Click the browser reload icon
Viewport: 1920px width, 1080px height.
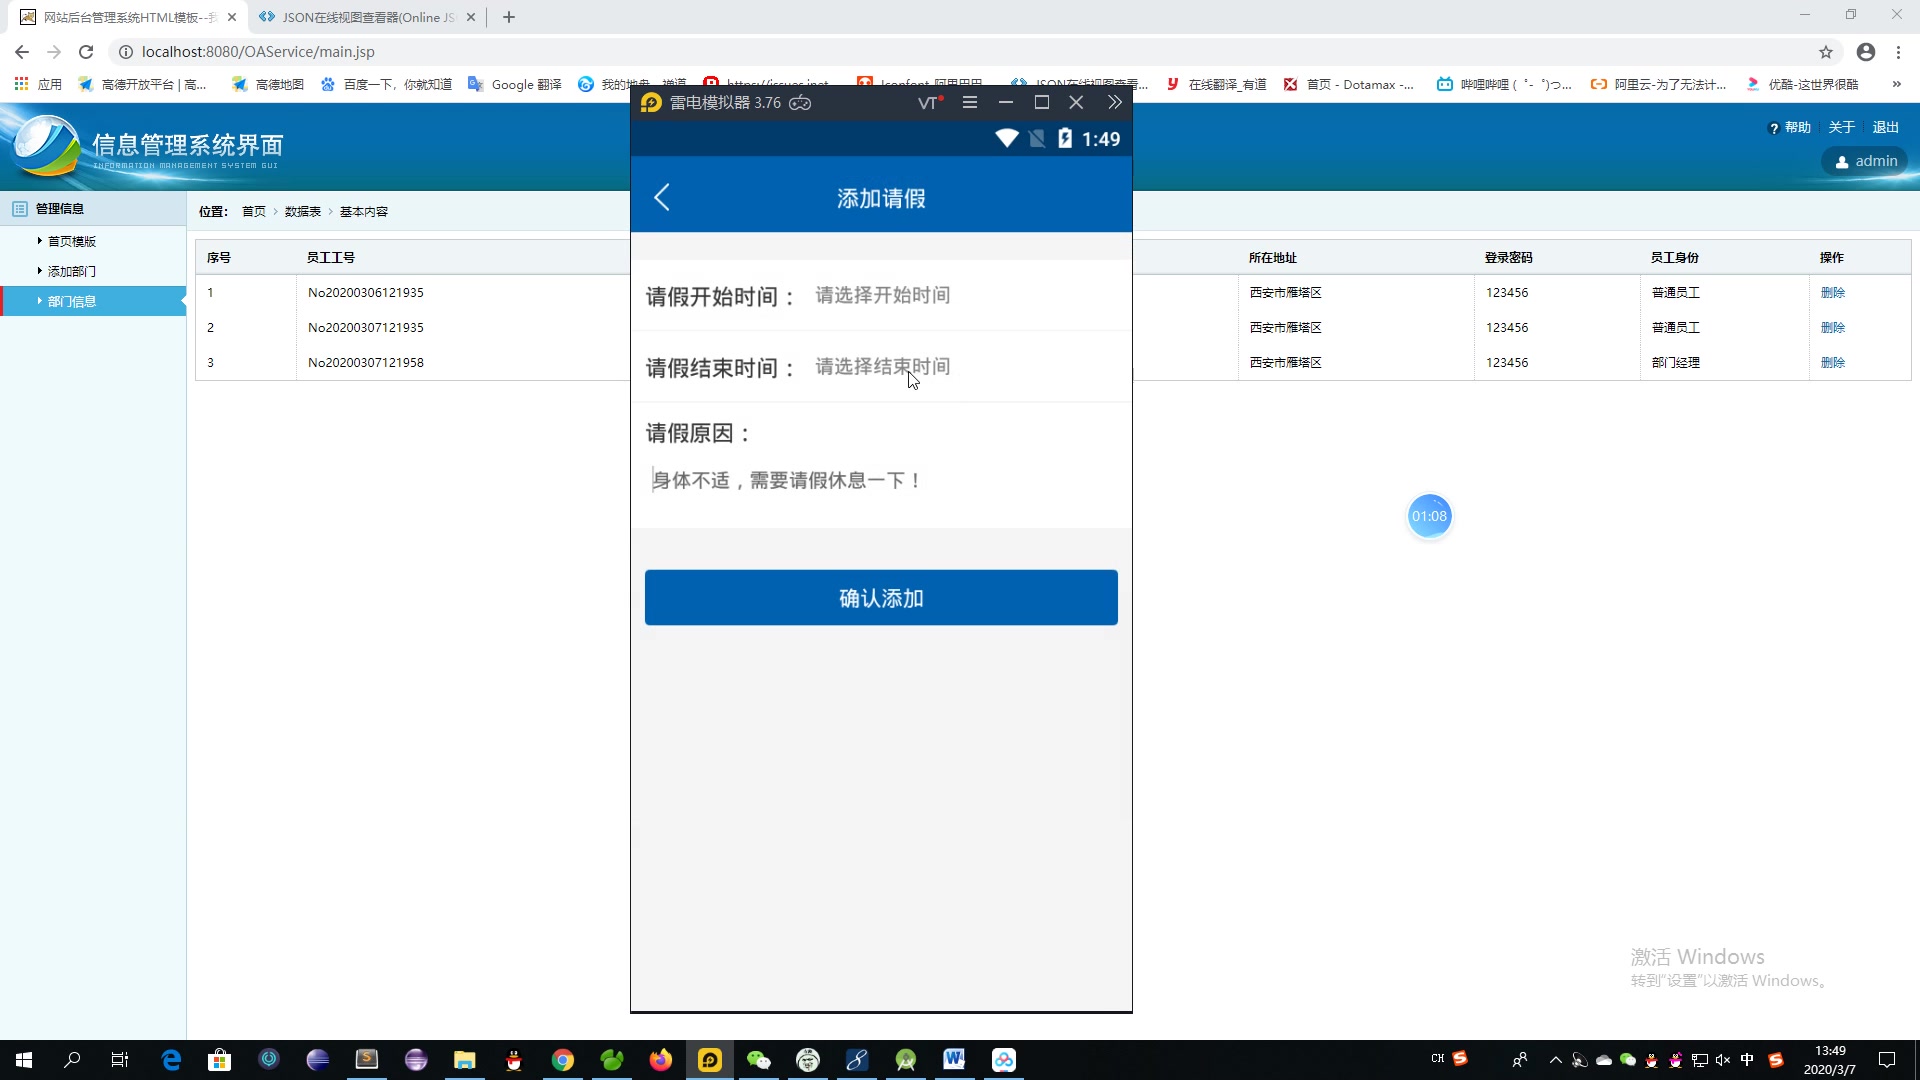click(86, 52)
